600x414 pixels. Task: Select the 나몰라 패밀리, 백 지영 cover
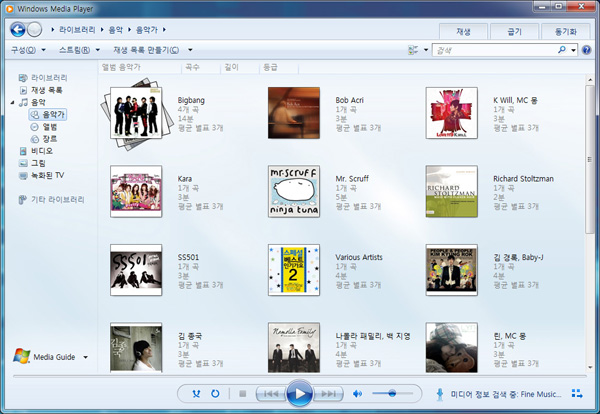pos(293,347)
